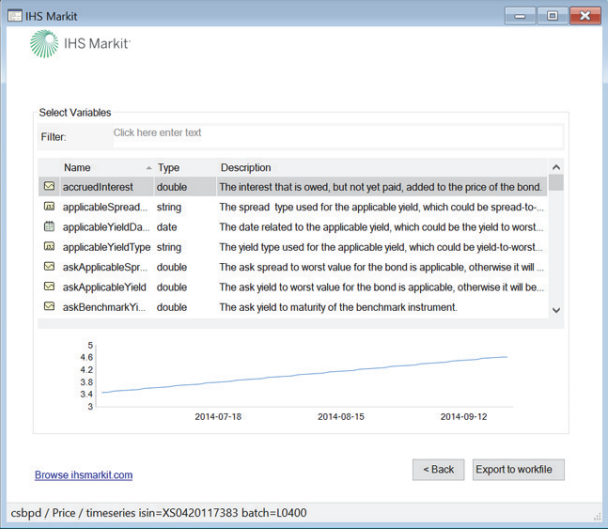Click description 'The ask spread to worst value'
This screenshot has height=529, width=608.
tap(382, 267)
